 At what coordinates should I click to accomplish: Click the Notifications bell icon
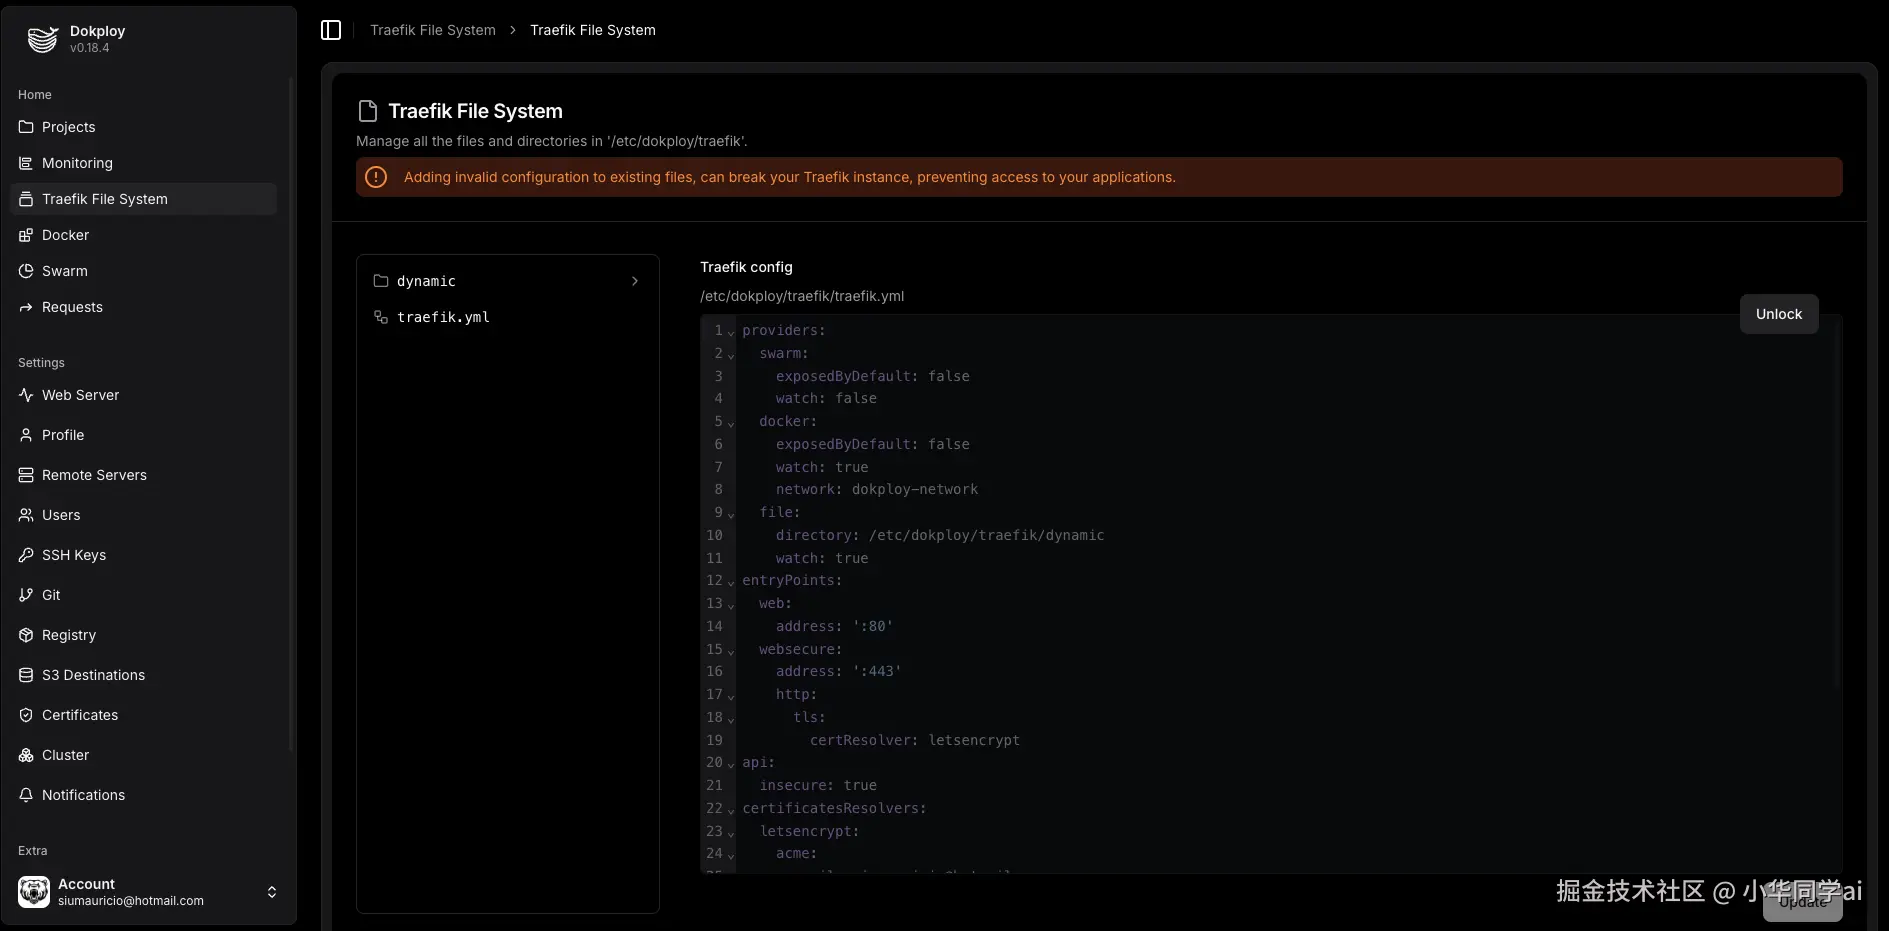point(26,795)
